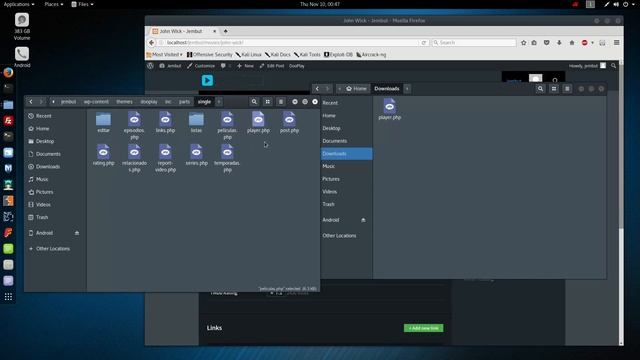Click the dooplay breadcrumb in path bar
The height and width of the screenshot is (360, 640).
(x=149, y=102)
